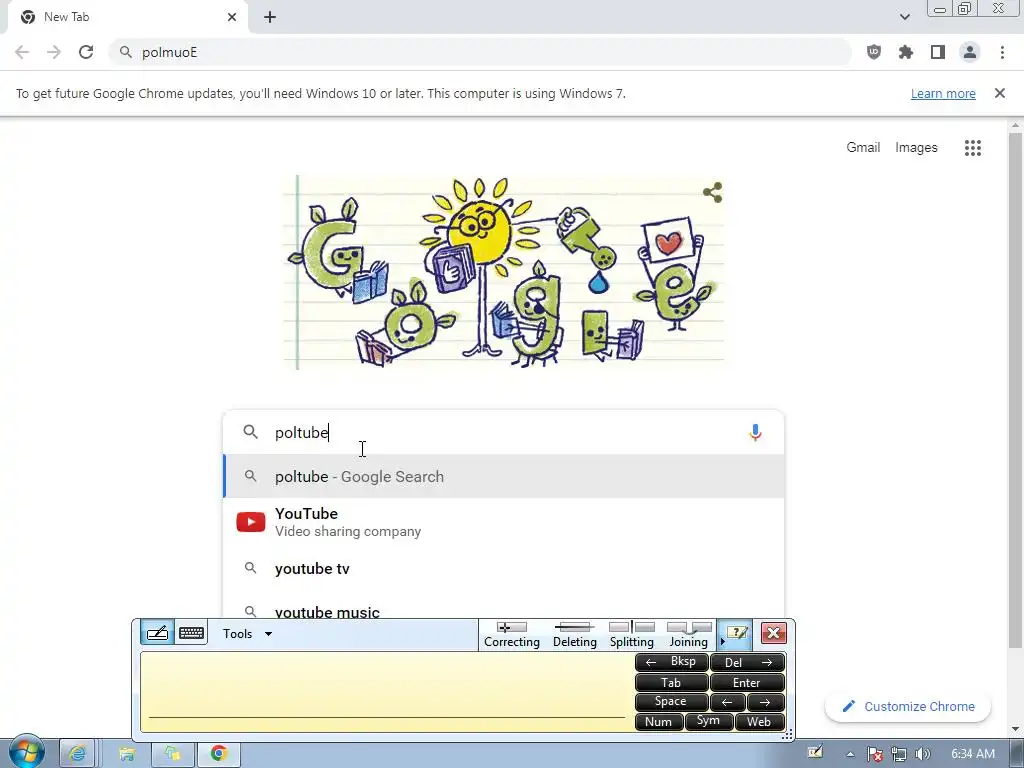
Task: Show the Correcting gesture demo
Action: point(512,635)
